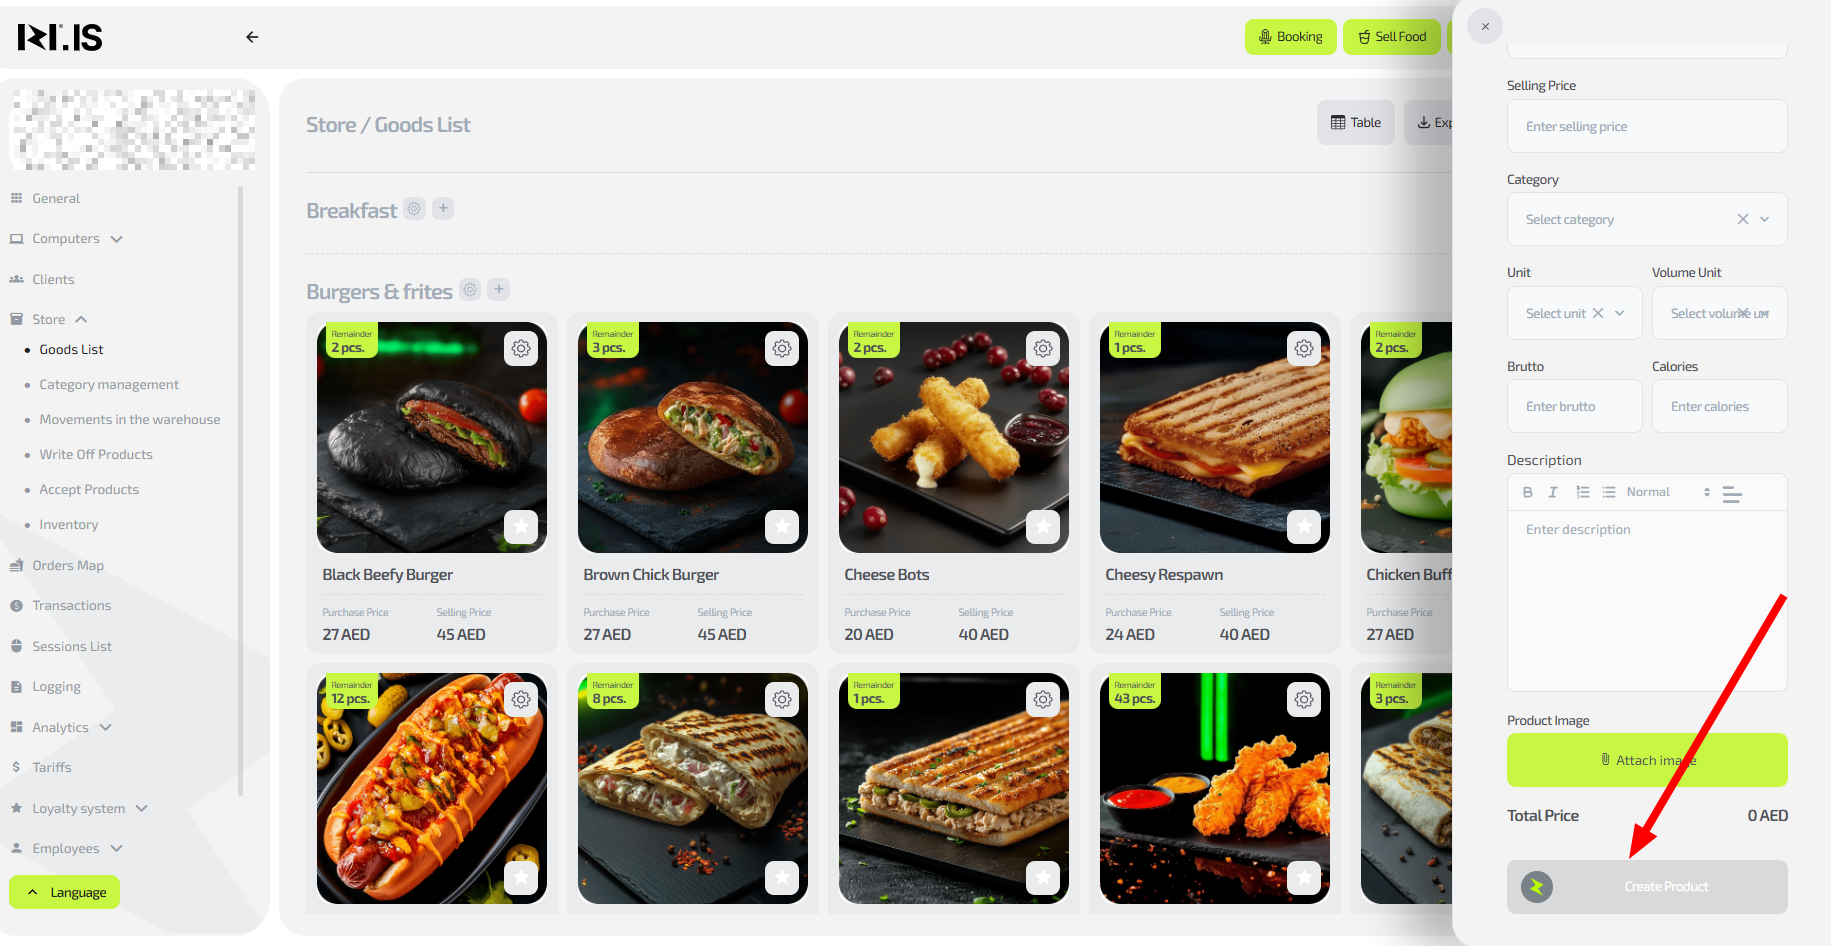Open the Select category dropdown

pos(1646,219)
